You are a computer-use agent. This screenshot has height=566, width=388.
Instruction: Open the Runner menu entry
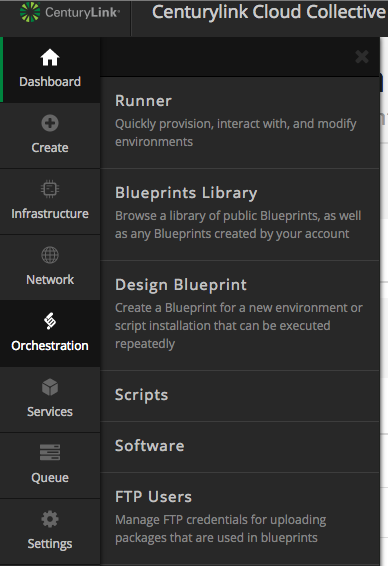(240, 123)
